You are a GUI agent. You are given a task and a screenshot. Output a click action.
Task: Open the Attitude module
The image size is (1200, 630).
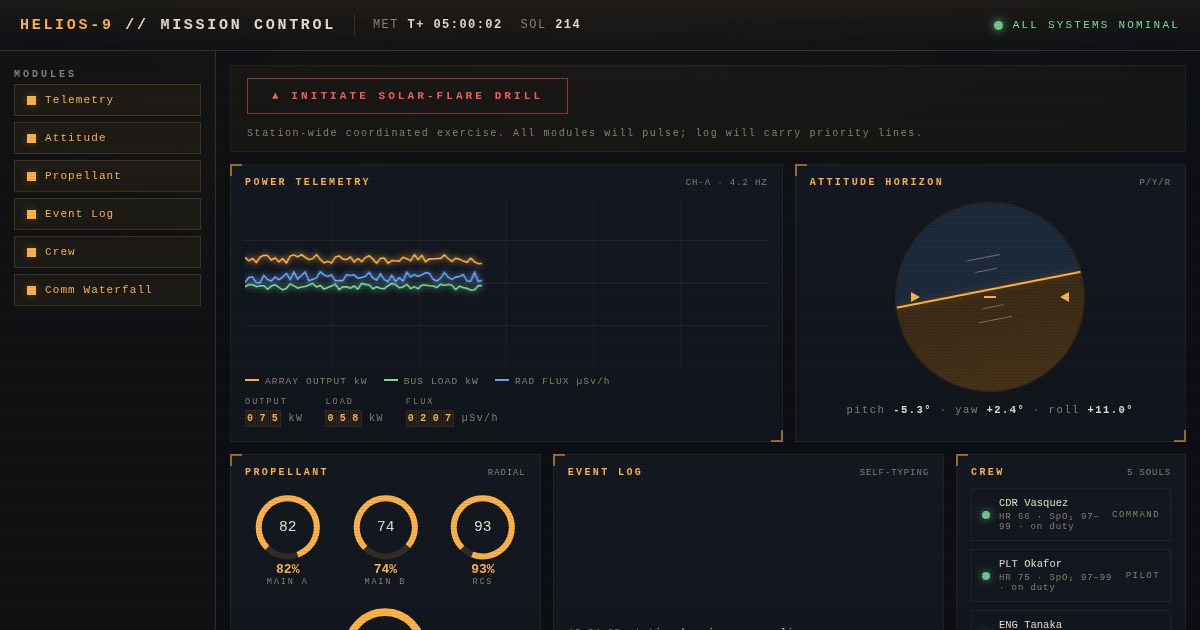point(107,138)
